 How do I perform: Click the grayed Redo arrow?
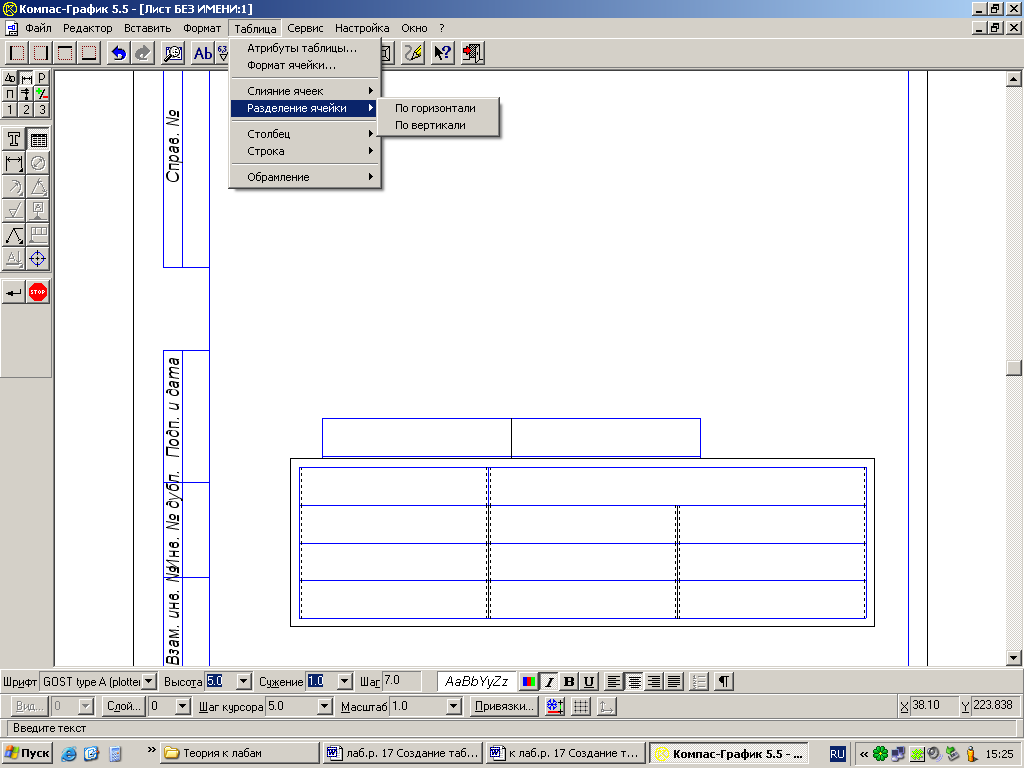point(142,53)
